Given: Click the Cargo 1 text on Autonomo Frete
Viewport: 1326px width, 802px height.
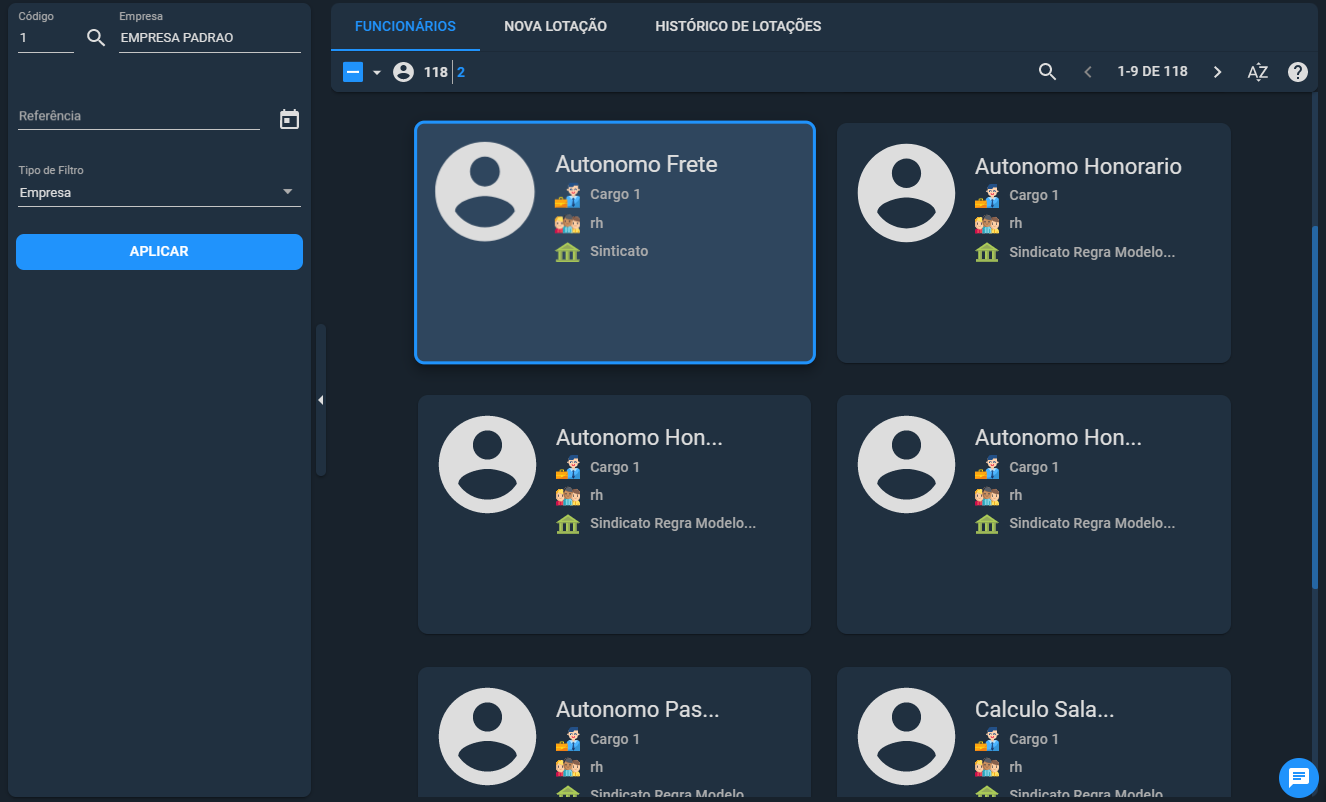Looking at the screenshot, I should coord(615,194).
